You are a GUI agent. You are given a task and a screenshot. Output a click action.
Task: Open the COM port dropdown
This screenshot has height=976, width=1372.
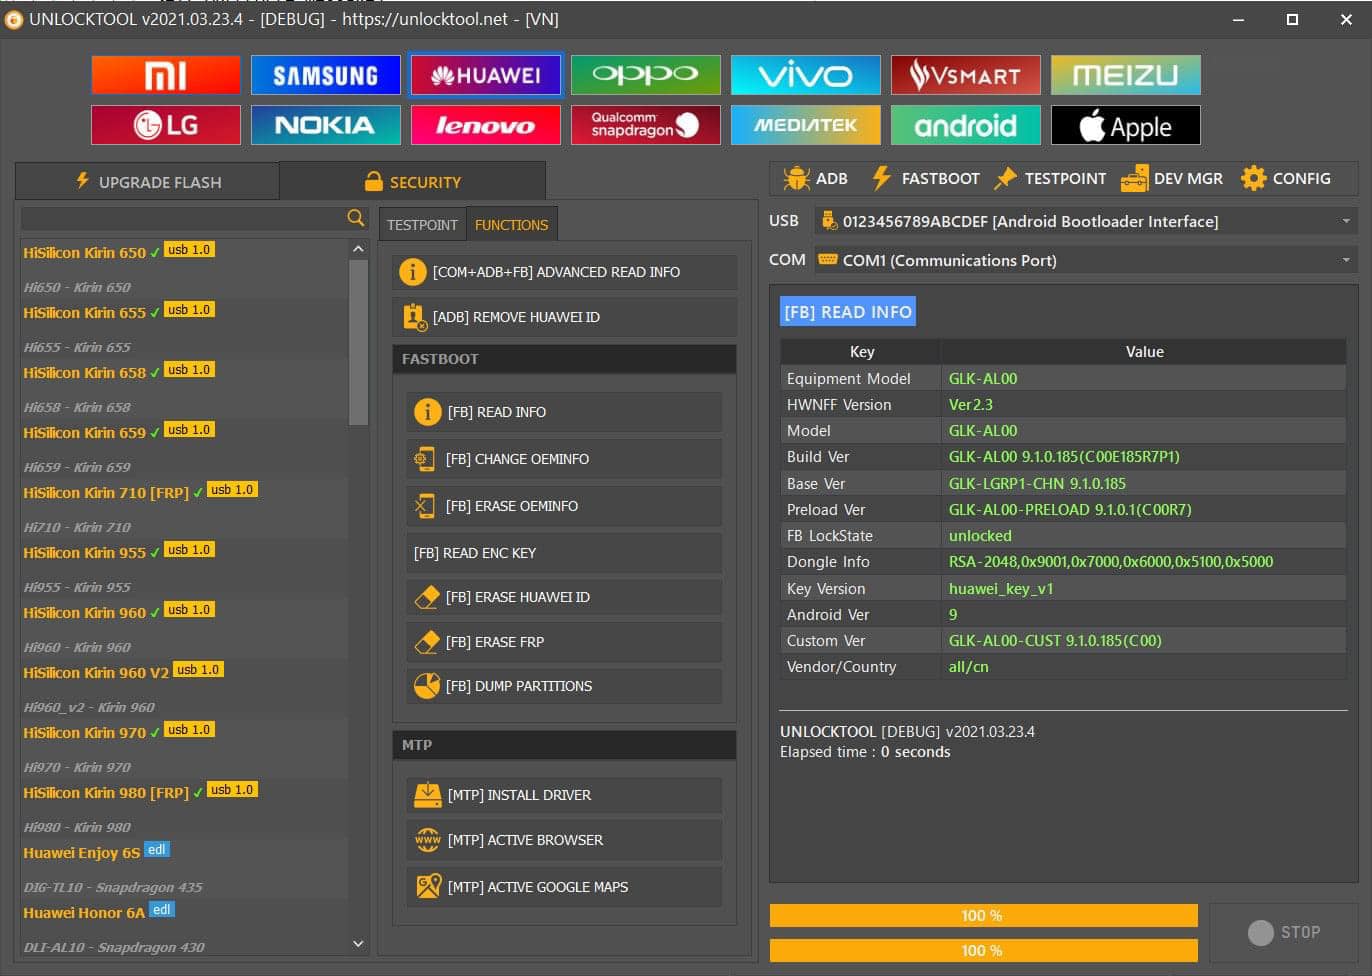coord(1086,260)
